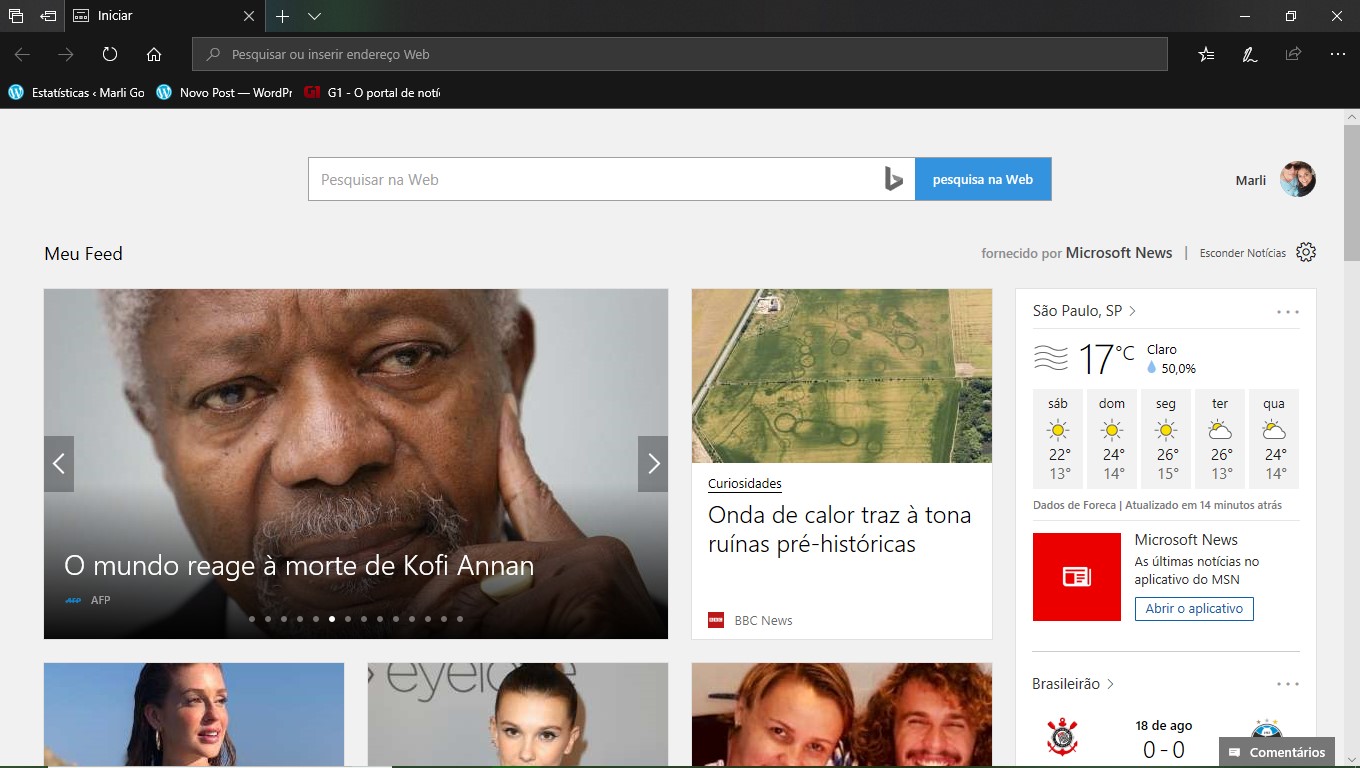Open a new tab with plus icon

coord(283,16)
